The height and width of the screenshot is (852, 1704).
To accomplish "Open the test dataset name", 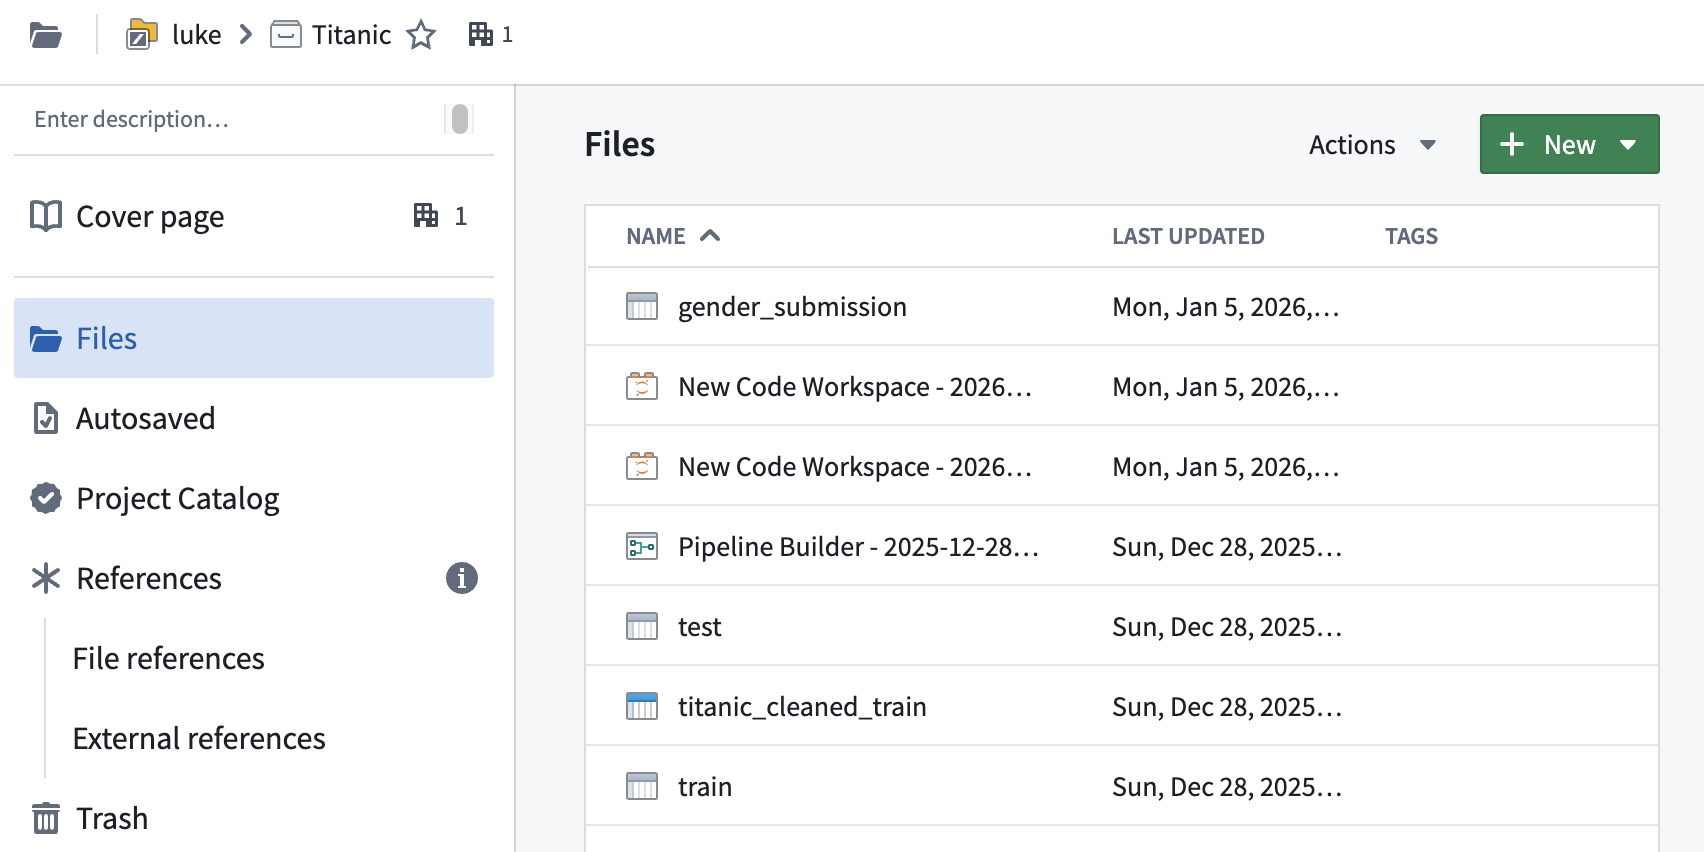I will 699,627.
